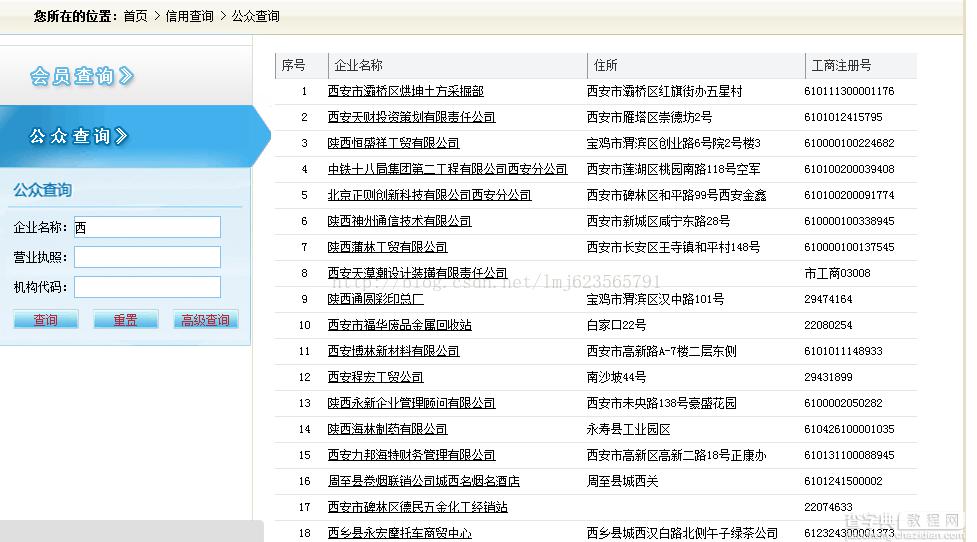The image size is (977, 542).
Task: Select registration number 6101012415795
Action: (x=843, y=117)
